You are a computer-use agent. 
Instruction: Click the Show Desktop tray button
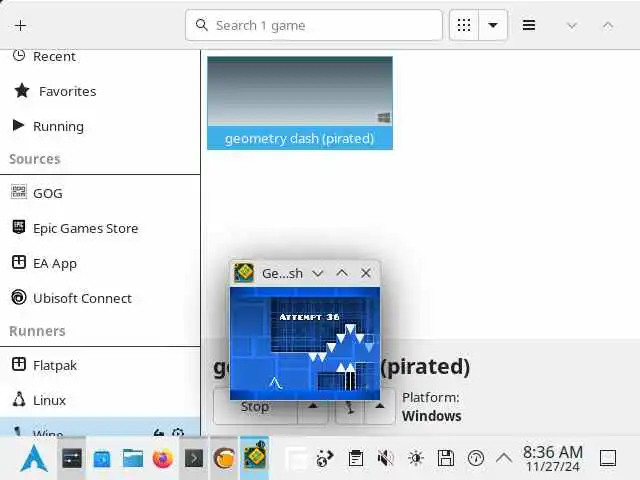pyautogui.click(x=608, y=458)
